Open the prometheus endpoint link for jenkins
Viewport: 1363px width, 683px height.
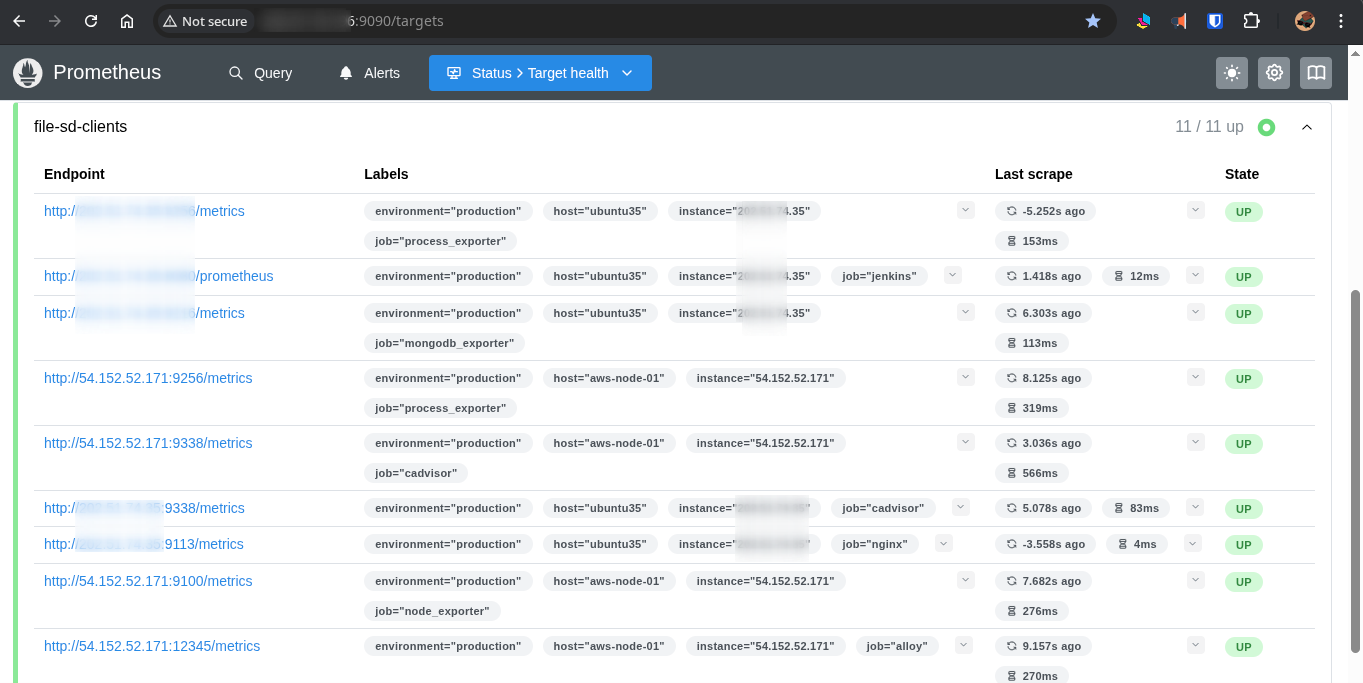pyautogui.click(x=158, y=276)
